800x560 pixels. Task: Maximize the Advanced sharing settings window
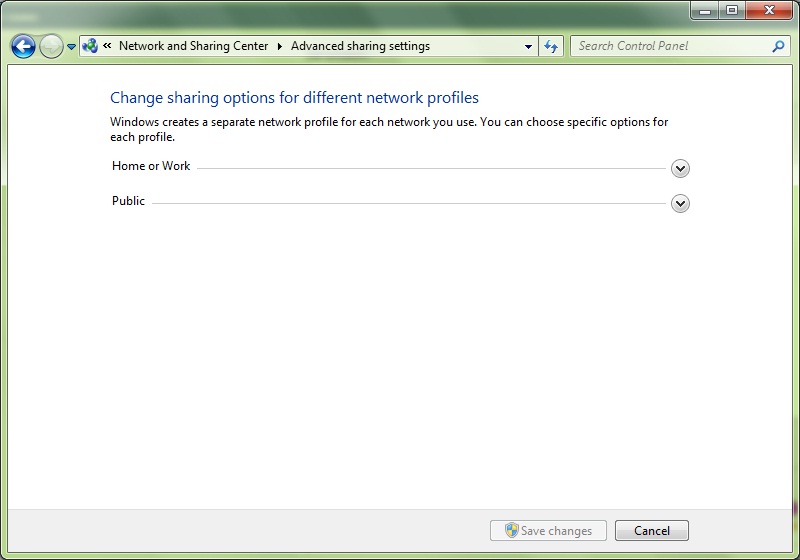[732, 10]
